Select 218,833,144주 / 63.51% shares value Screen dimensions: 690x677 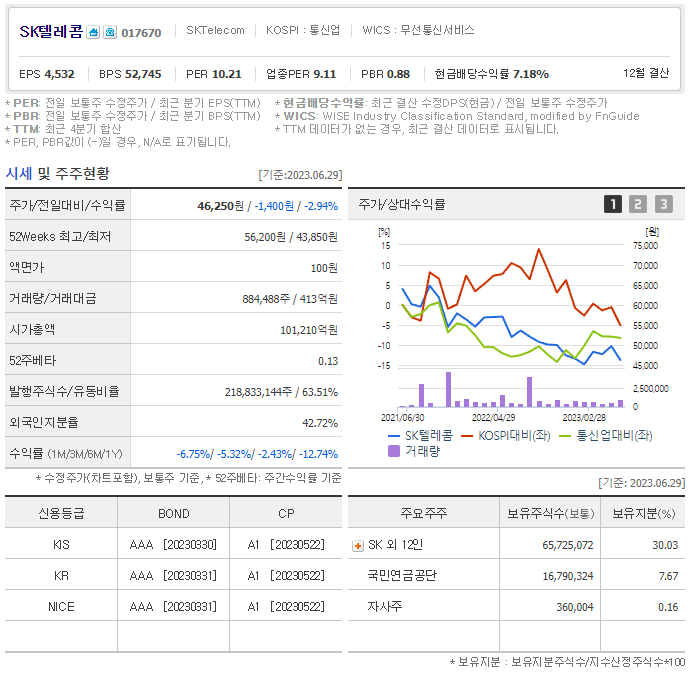pyautogui.click(x=281, y=392)
